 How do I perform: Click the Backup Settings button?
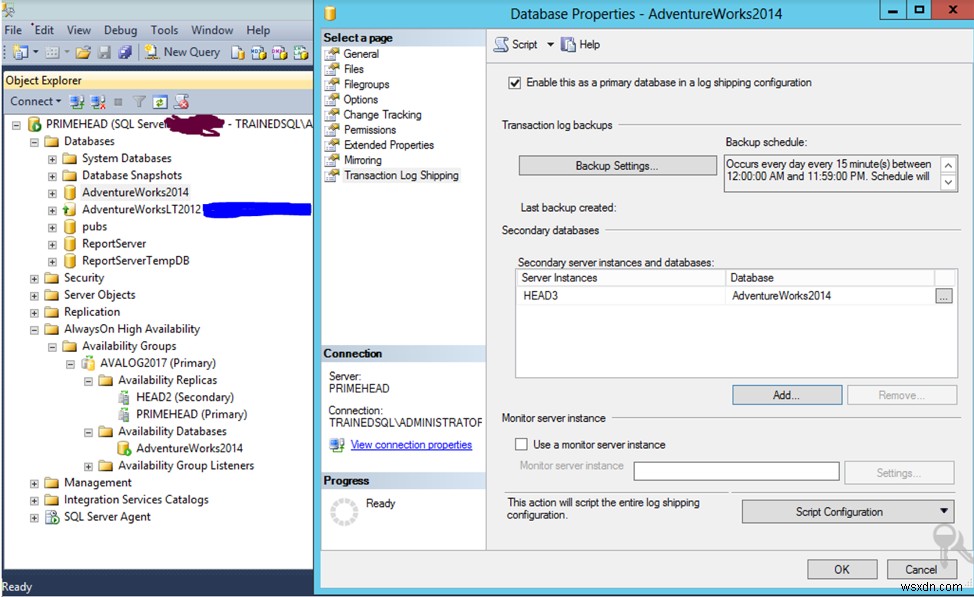point(617,166)
